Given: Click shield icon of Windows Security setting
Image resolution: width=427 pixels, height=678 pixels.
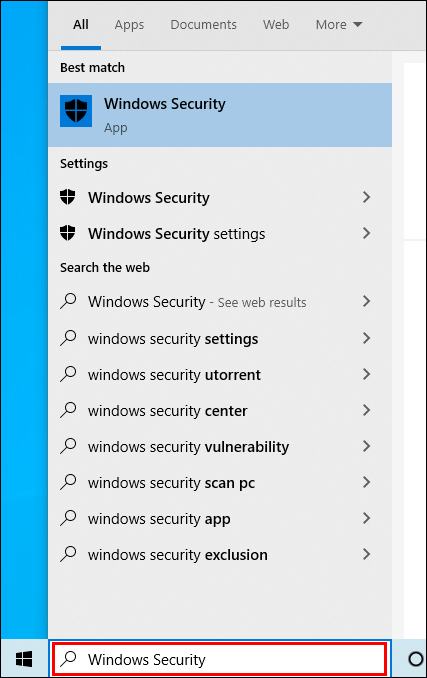Looking at the screenshot, I should tap(67, 197).
